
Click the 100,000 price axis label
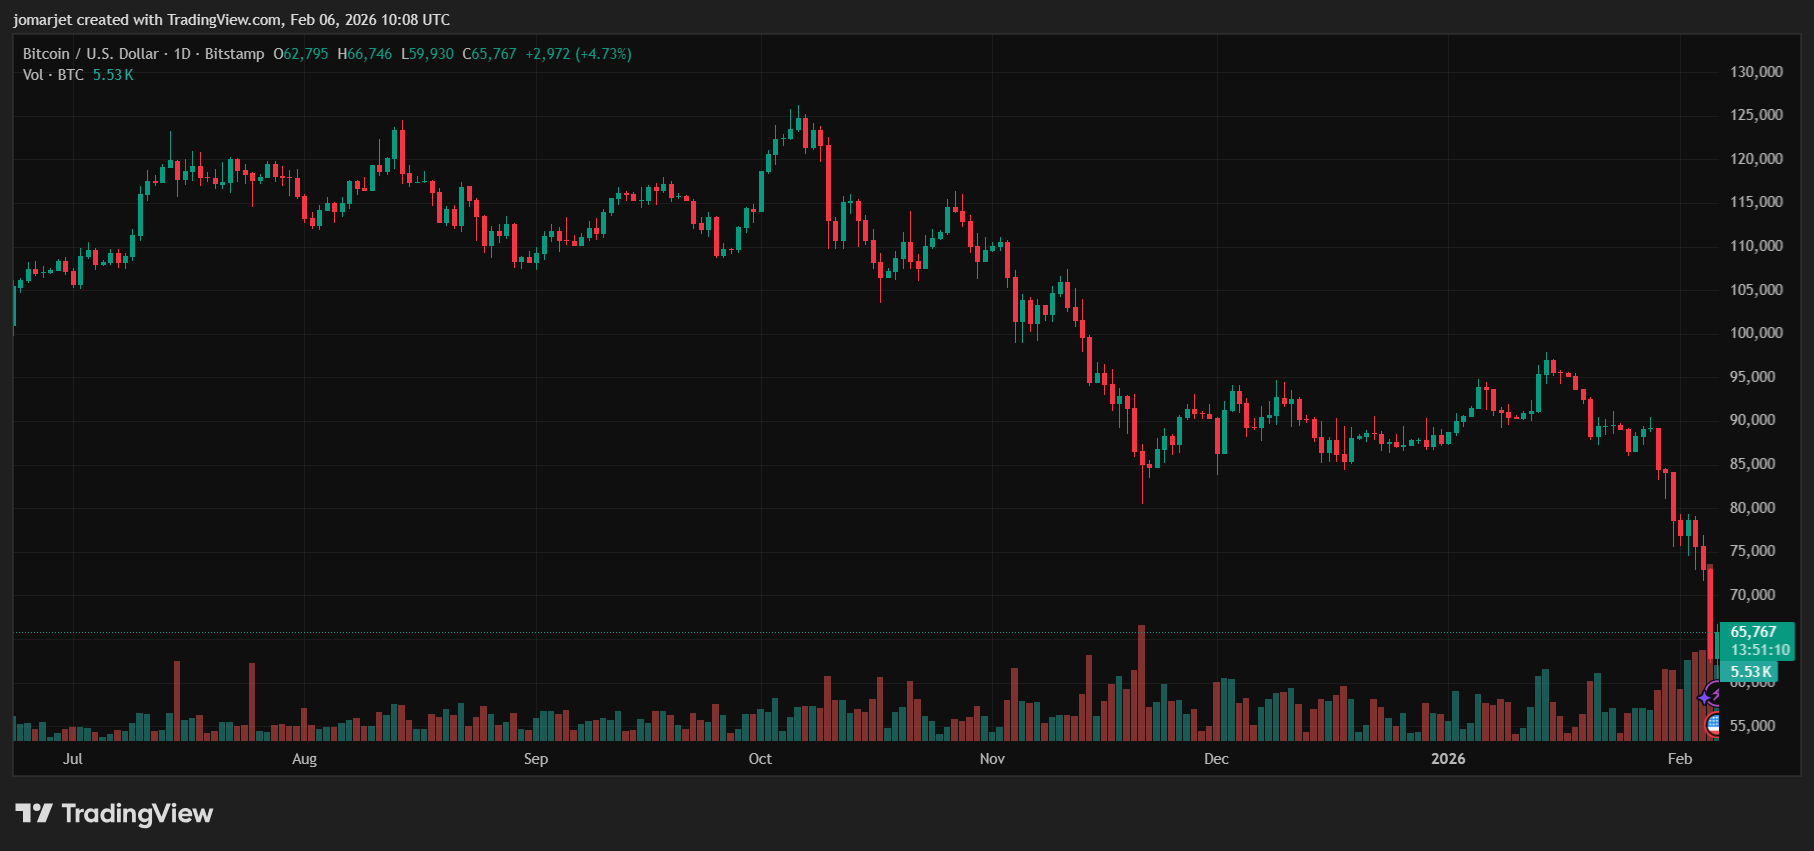coord(1757,333)
